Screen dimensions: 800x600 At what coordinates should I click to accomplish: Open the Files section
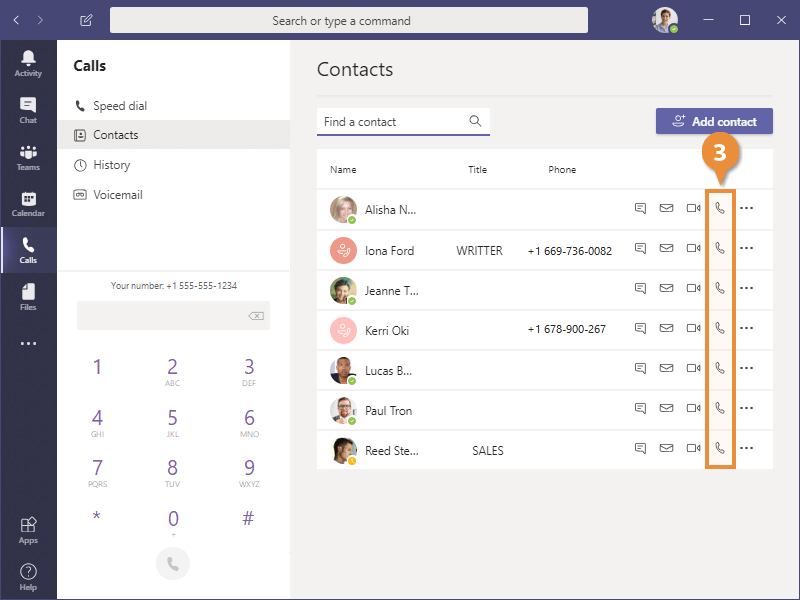(28, 297)
